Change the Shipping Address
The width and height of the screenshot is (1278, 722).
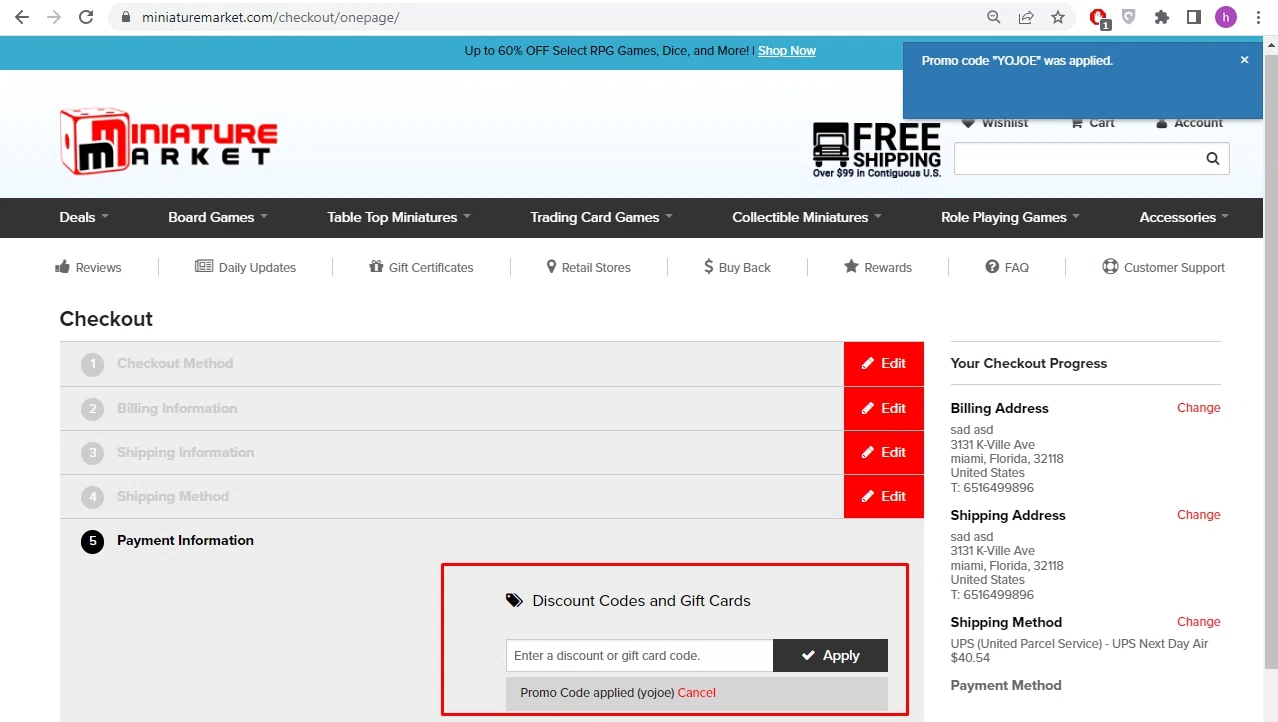pyautogui.click(x=1198, y=515)
